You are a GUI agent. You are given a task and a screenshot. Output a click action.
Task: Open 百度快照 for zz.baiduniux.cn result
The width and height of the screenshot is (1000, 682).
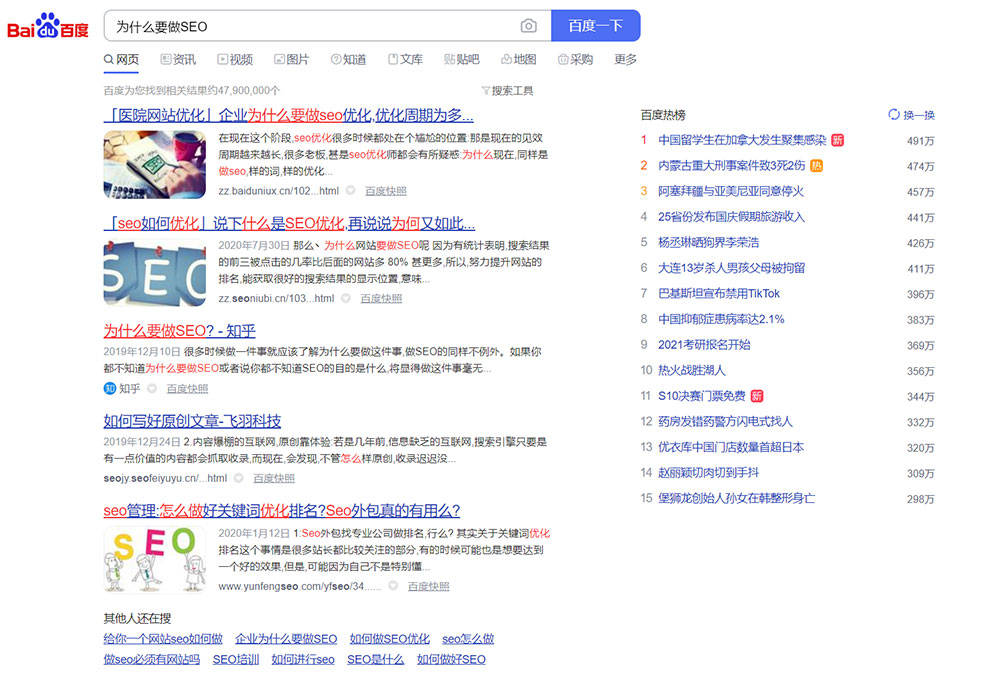coord(386,191)
